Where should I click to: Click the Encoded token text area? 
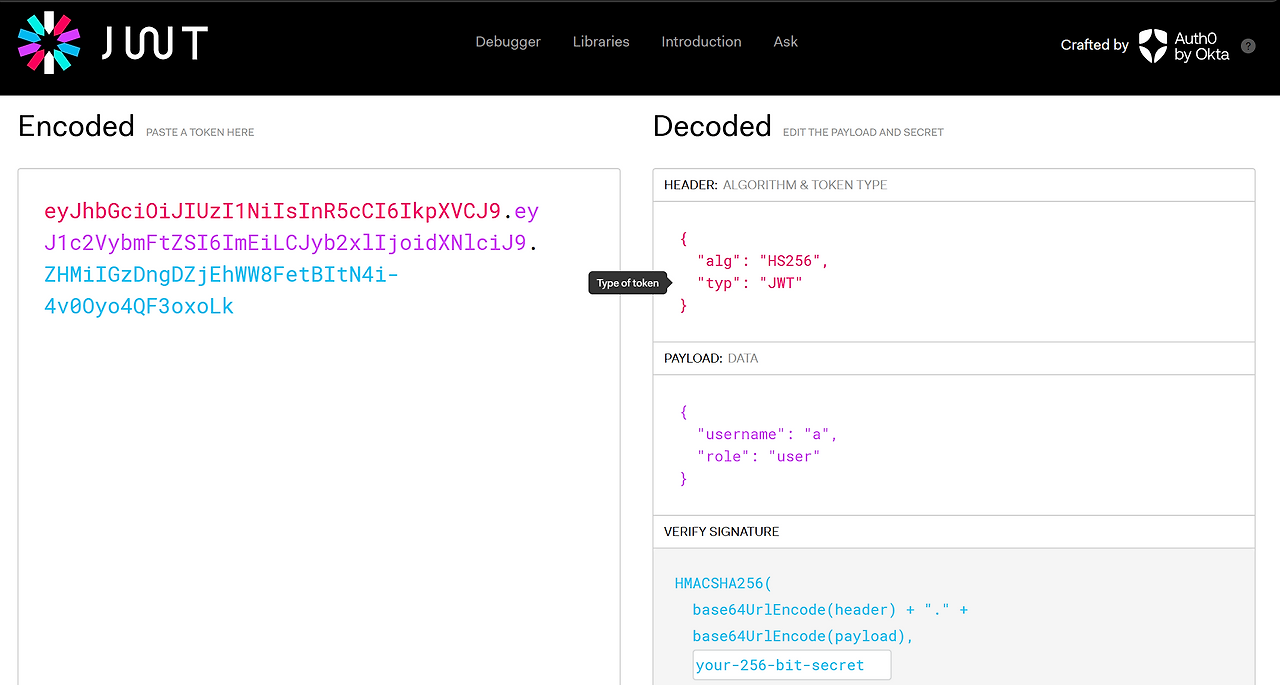[x=319, y=427]
